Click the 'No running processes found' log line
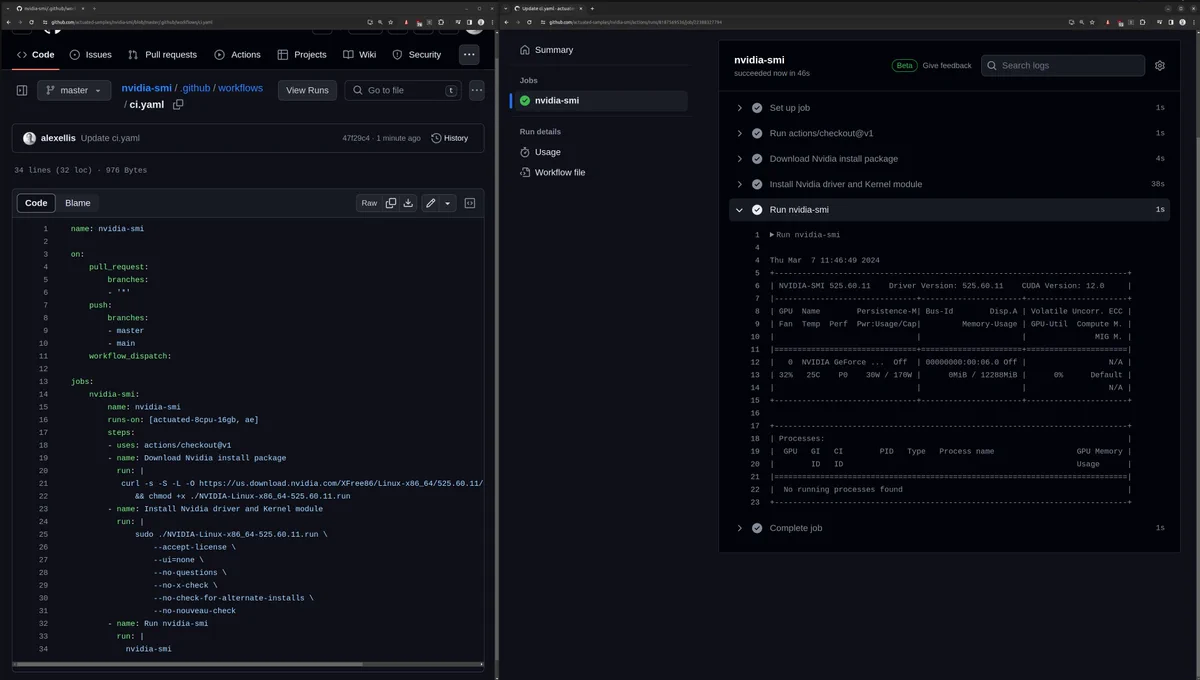1200x680 pixels. click(843, 490)
